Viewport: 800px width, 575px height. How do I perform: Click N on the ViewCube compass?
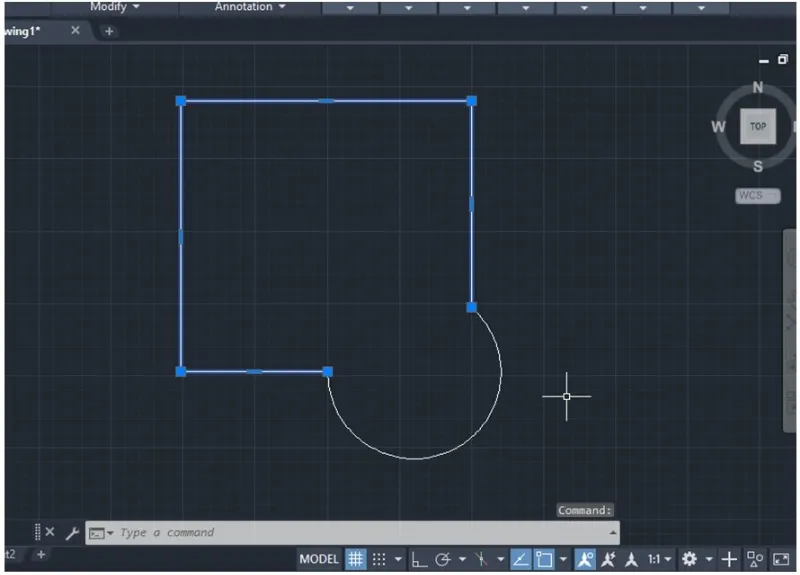pyautogui.click(x=758, y=88)
